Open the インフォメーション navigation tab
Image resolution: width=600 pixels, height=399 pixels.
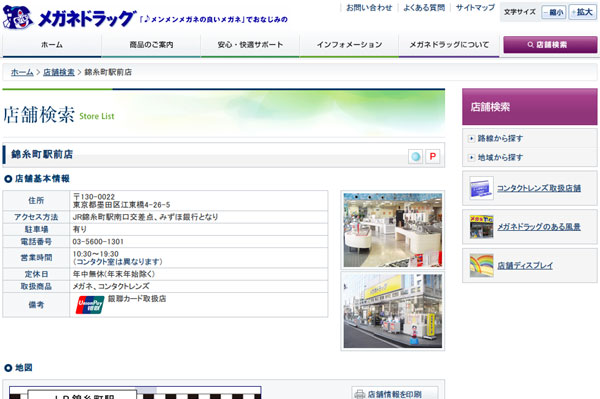349,45
